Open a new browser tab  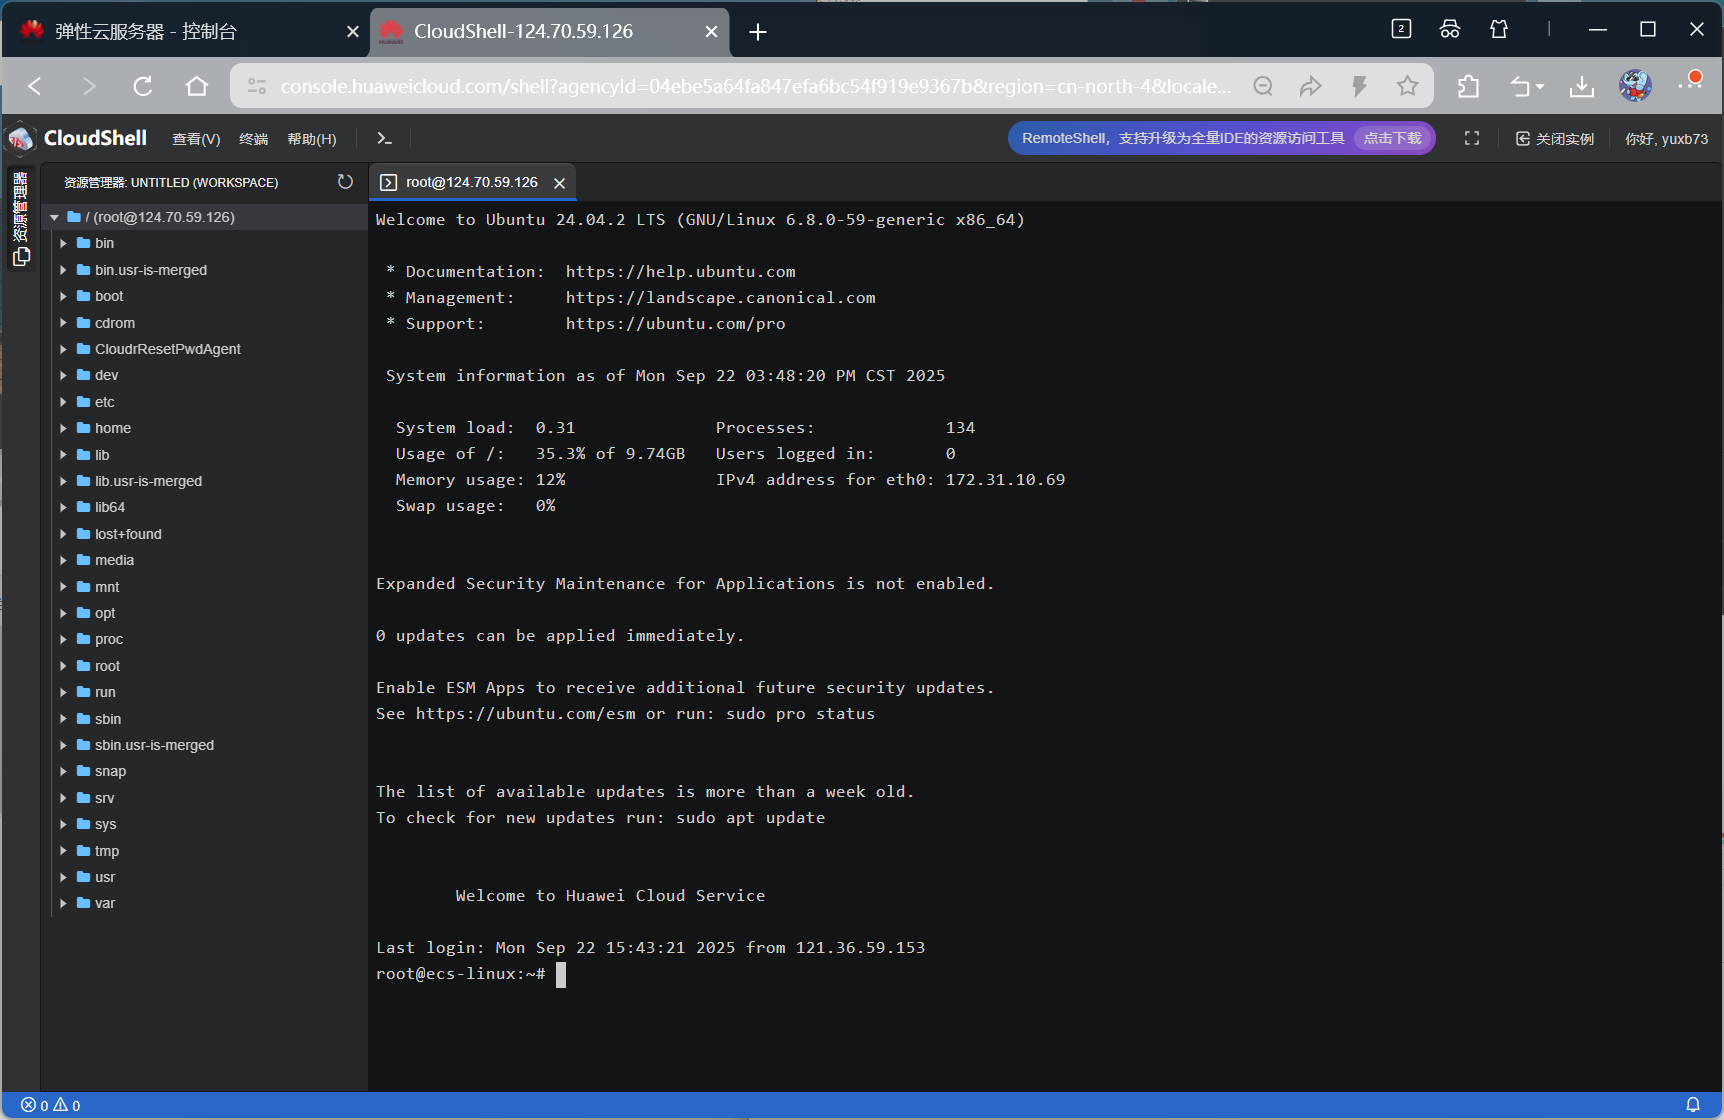758,32
